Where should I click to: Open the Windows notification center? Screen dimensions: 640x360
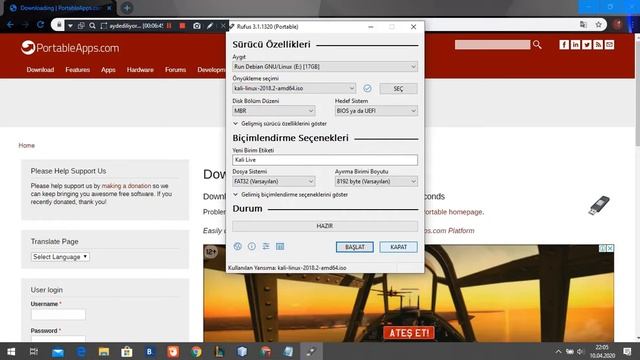(627, 351)
